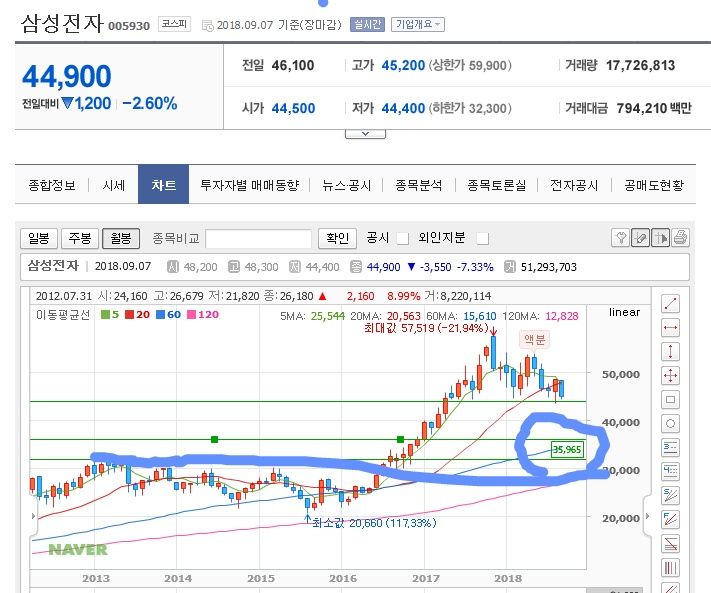Expand the price summary panel chevron

pos(365,134)
